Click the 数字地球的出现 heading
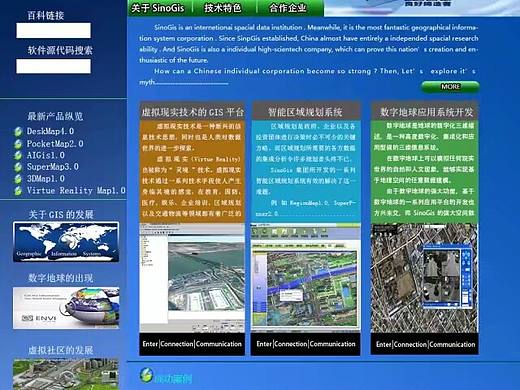 [61, 278]
